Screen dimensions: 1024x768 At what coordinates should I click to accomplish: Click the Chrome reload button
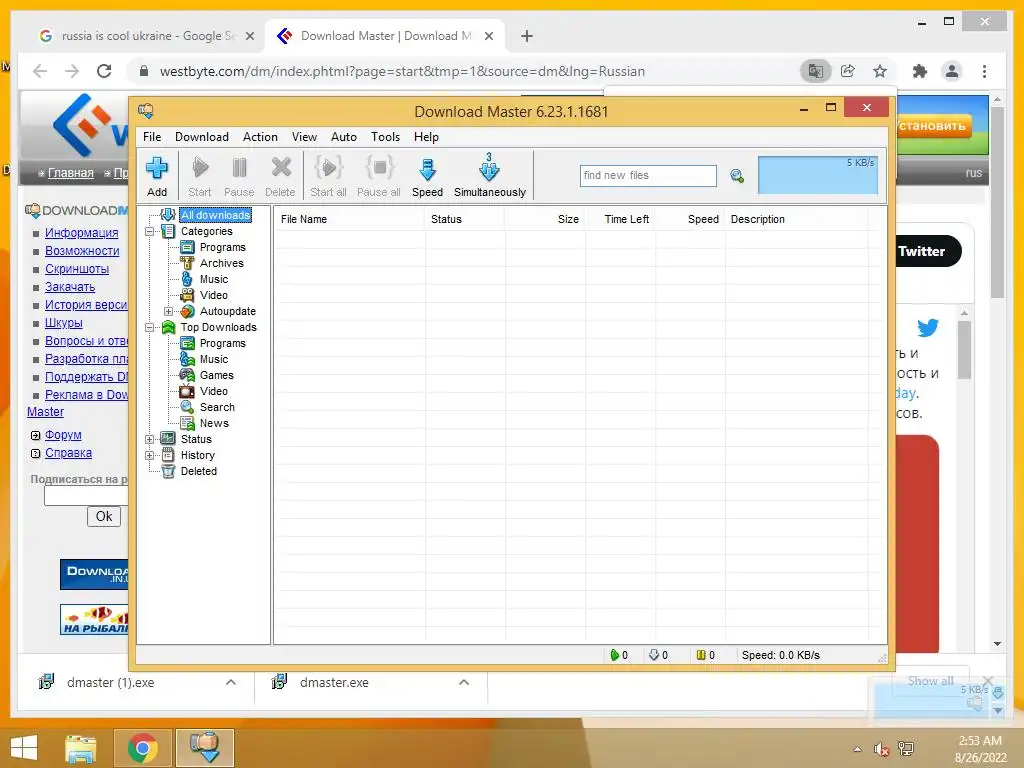[104, 71]
